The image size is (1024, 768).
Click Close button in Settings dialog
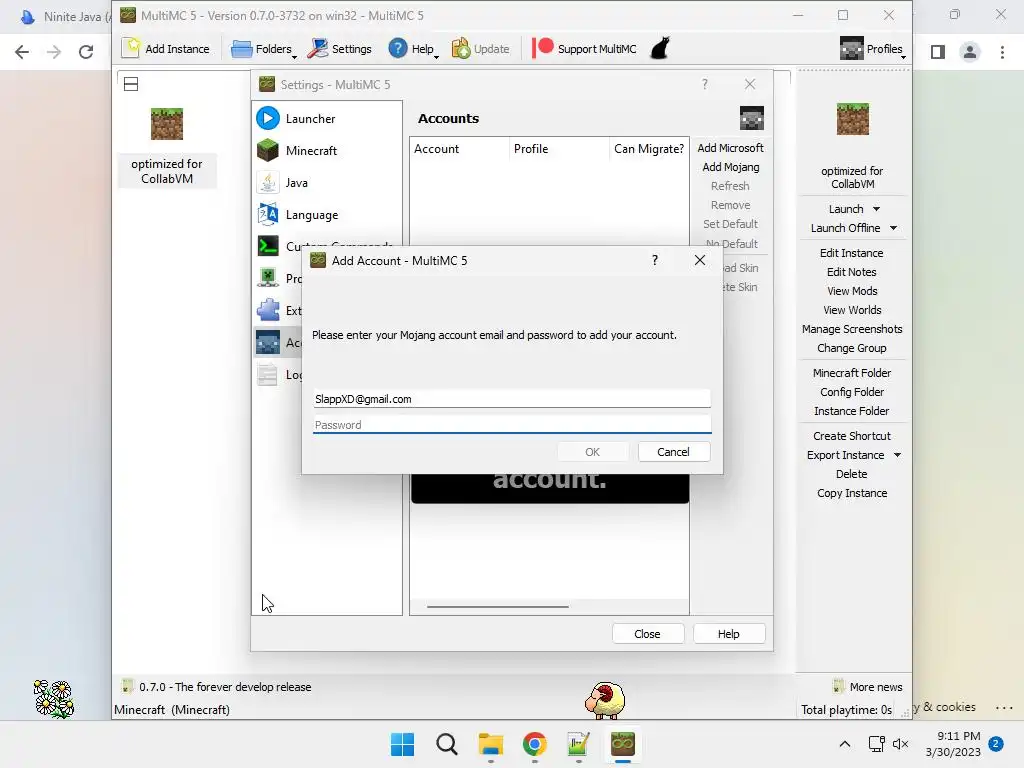pos(647,634)
